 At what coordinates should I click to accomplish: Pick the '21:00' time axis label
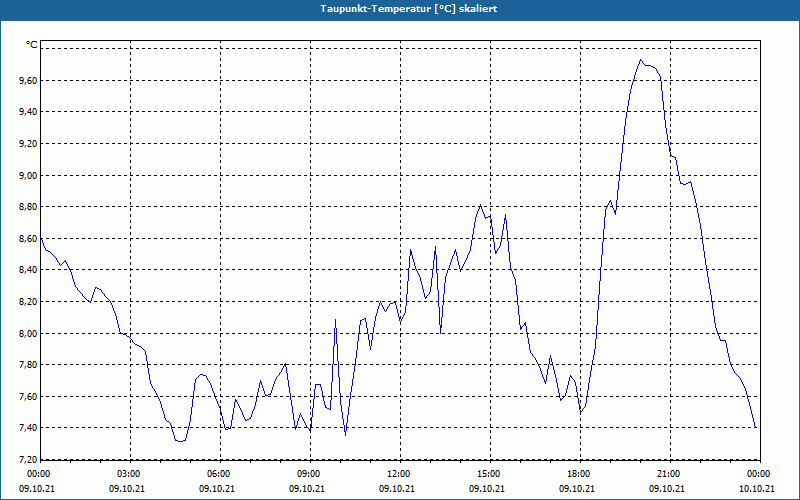click(667, 474)
